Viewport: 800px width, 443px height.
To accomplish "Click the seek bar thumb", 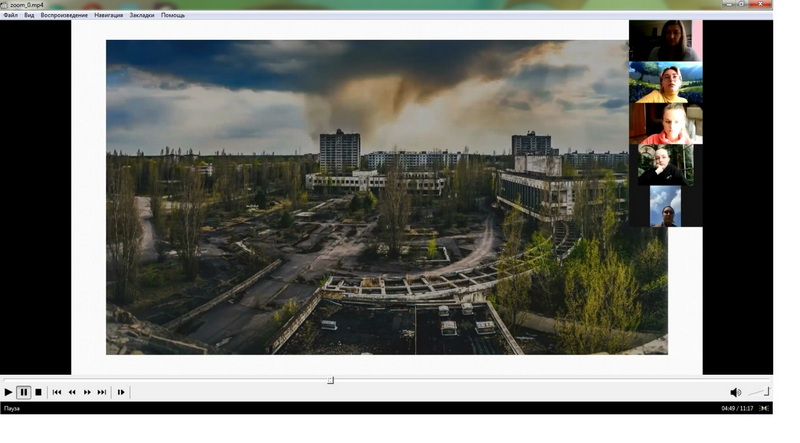I will tap(331, 380).
